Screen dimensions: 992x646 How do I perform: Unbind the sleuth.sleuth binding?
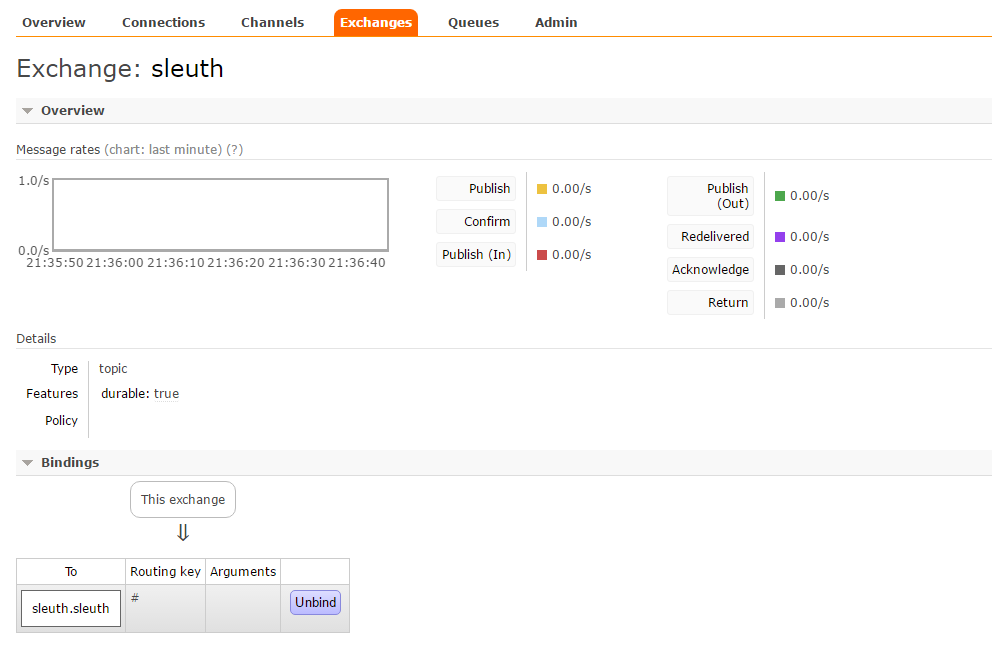click(x=315, y=602)
